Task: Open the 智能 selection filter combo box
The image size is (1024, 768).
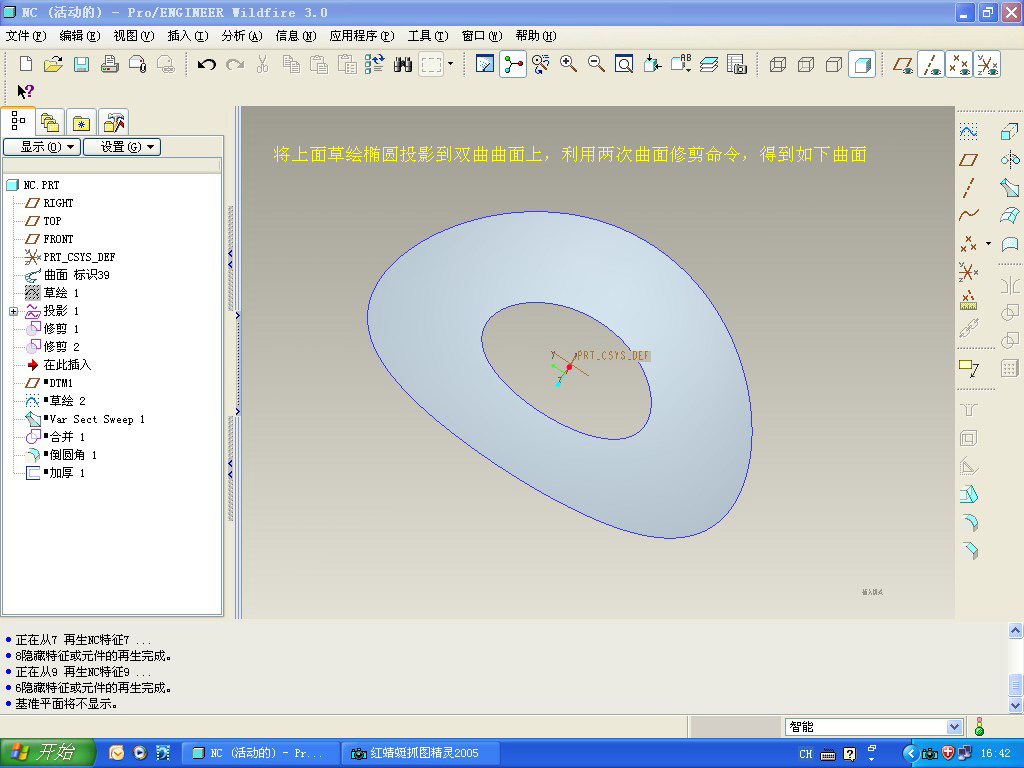Action: (x=874, y=726)
